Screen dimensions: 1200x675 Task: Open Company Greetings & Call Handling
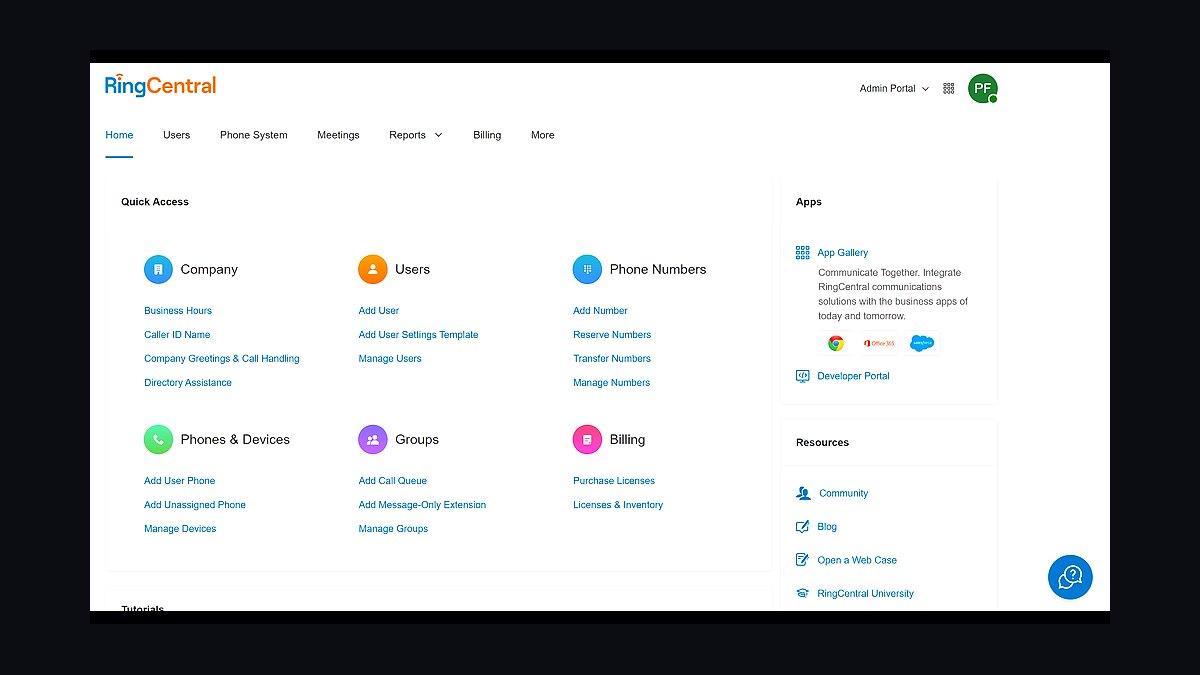point(222,359)
